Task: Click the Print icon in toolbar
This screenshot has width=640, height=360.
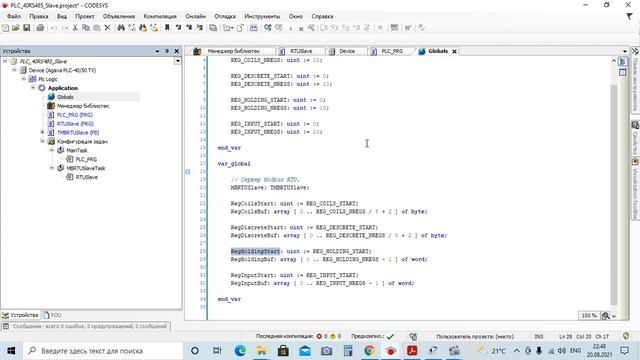Action: [40, 28]
